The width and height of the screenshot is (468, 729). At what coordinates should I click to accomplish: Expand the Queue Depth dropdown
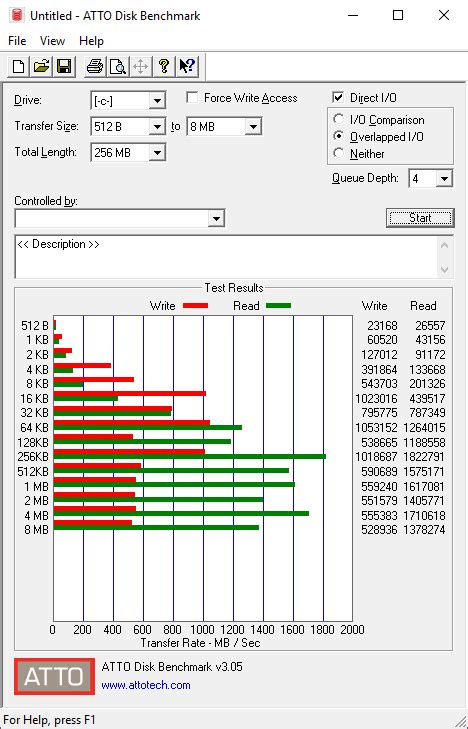[444, 179]
